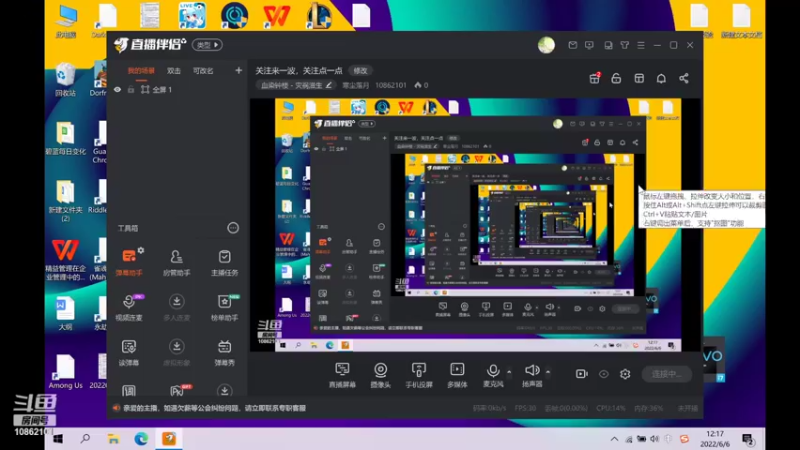
Task: Open the settings gear beside 连接中
Action: (625, 374)
